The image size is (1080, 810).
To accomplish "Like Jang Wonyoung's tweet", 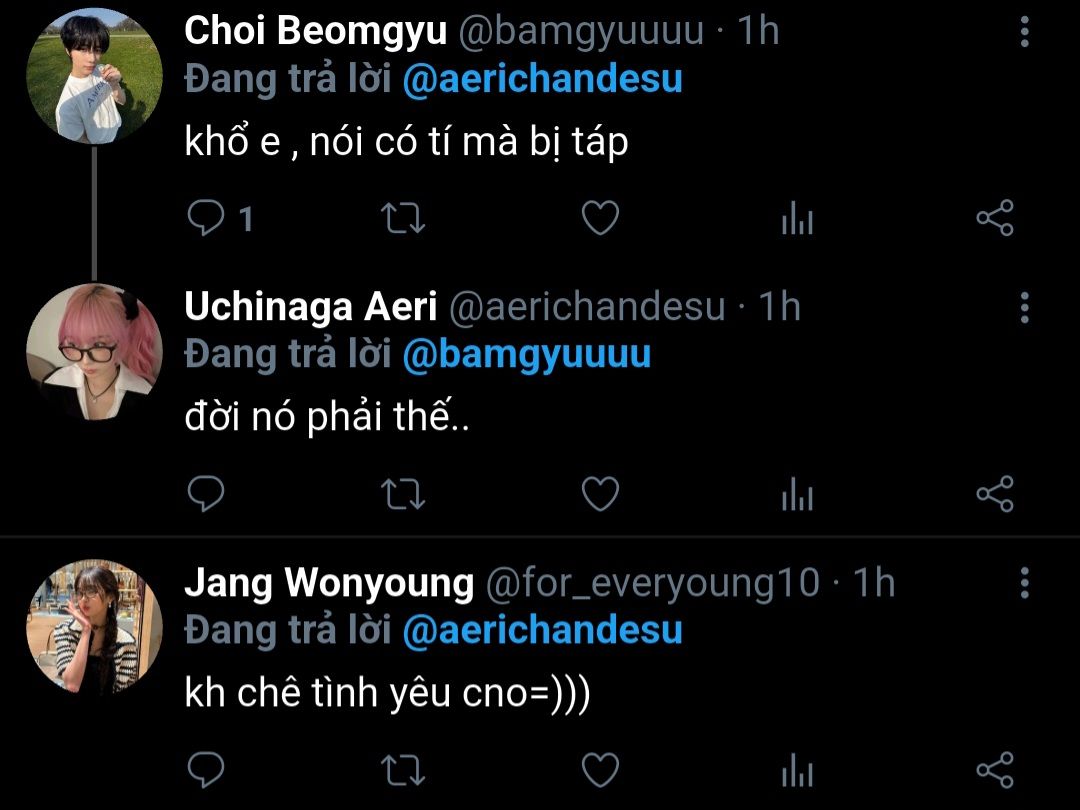I will [x=600, y=769].
